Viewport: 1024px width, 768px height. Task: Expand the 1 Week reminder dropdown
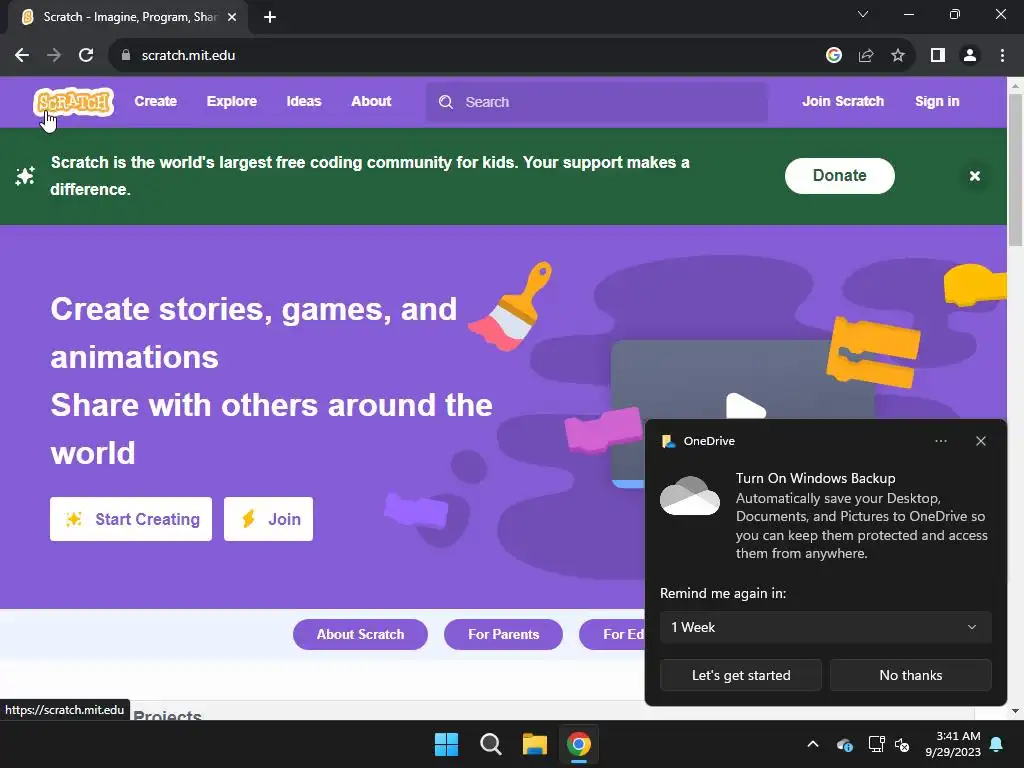click(825, 627)
